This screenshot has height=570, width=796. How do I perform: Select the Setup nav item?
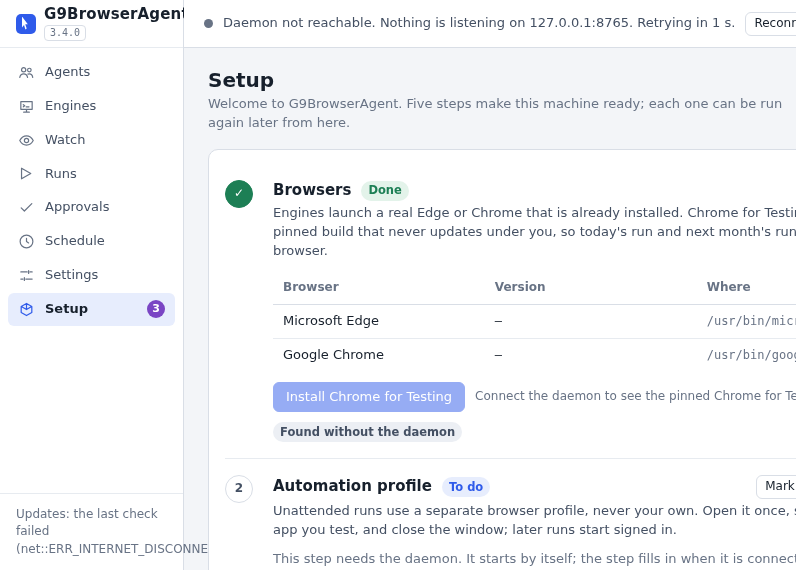click(91, 309)
